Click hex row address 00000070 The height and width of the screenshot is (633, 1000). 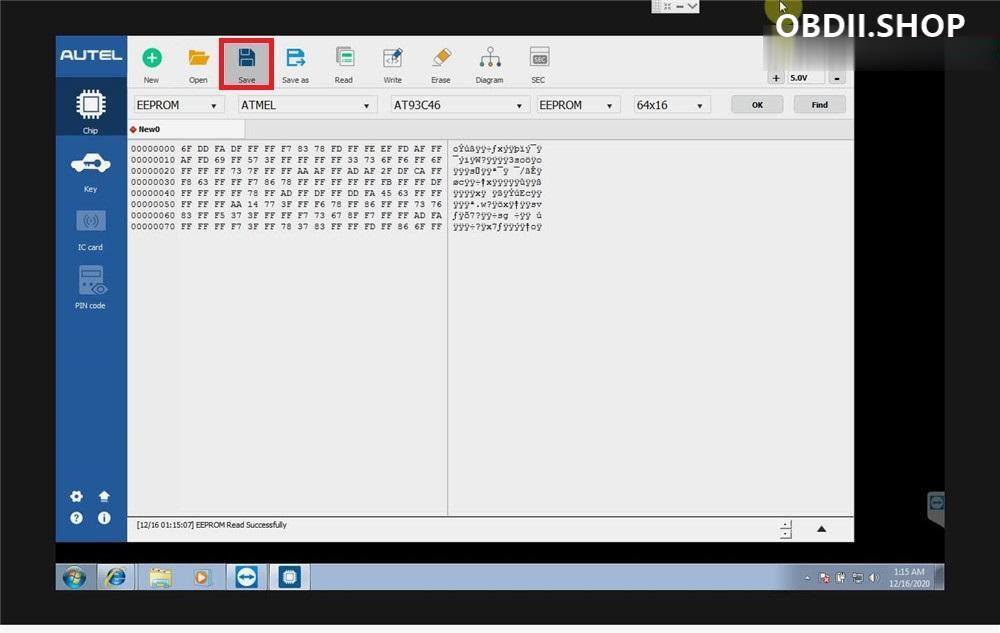click(153, 227)
